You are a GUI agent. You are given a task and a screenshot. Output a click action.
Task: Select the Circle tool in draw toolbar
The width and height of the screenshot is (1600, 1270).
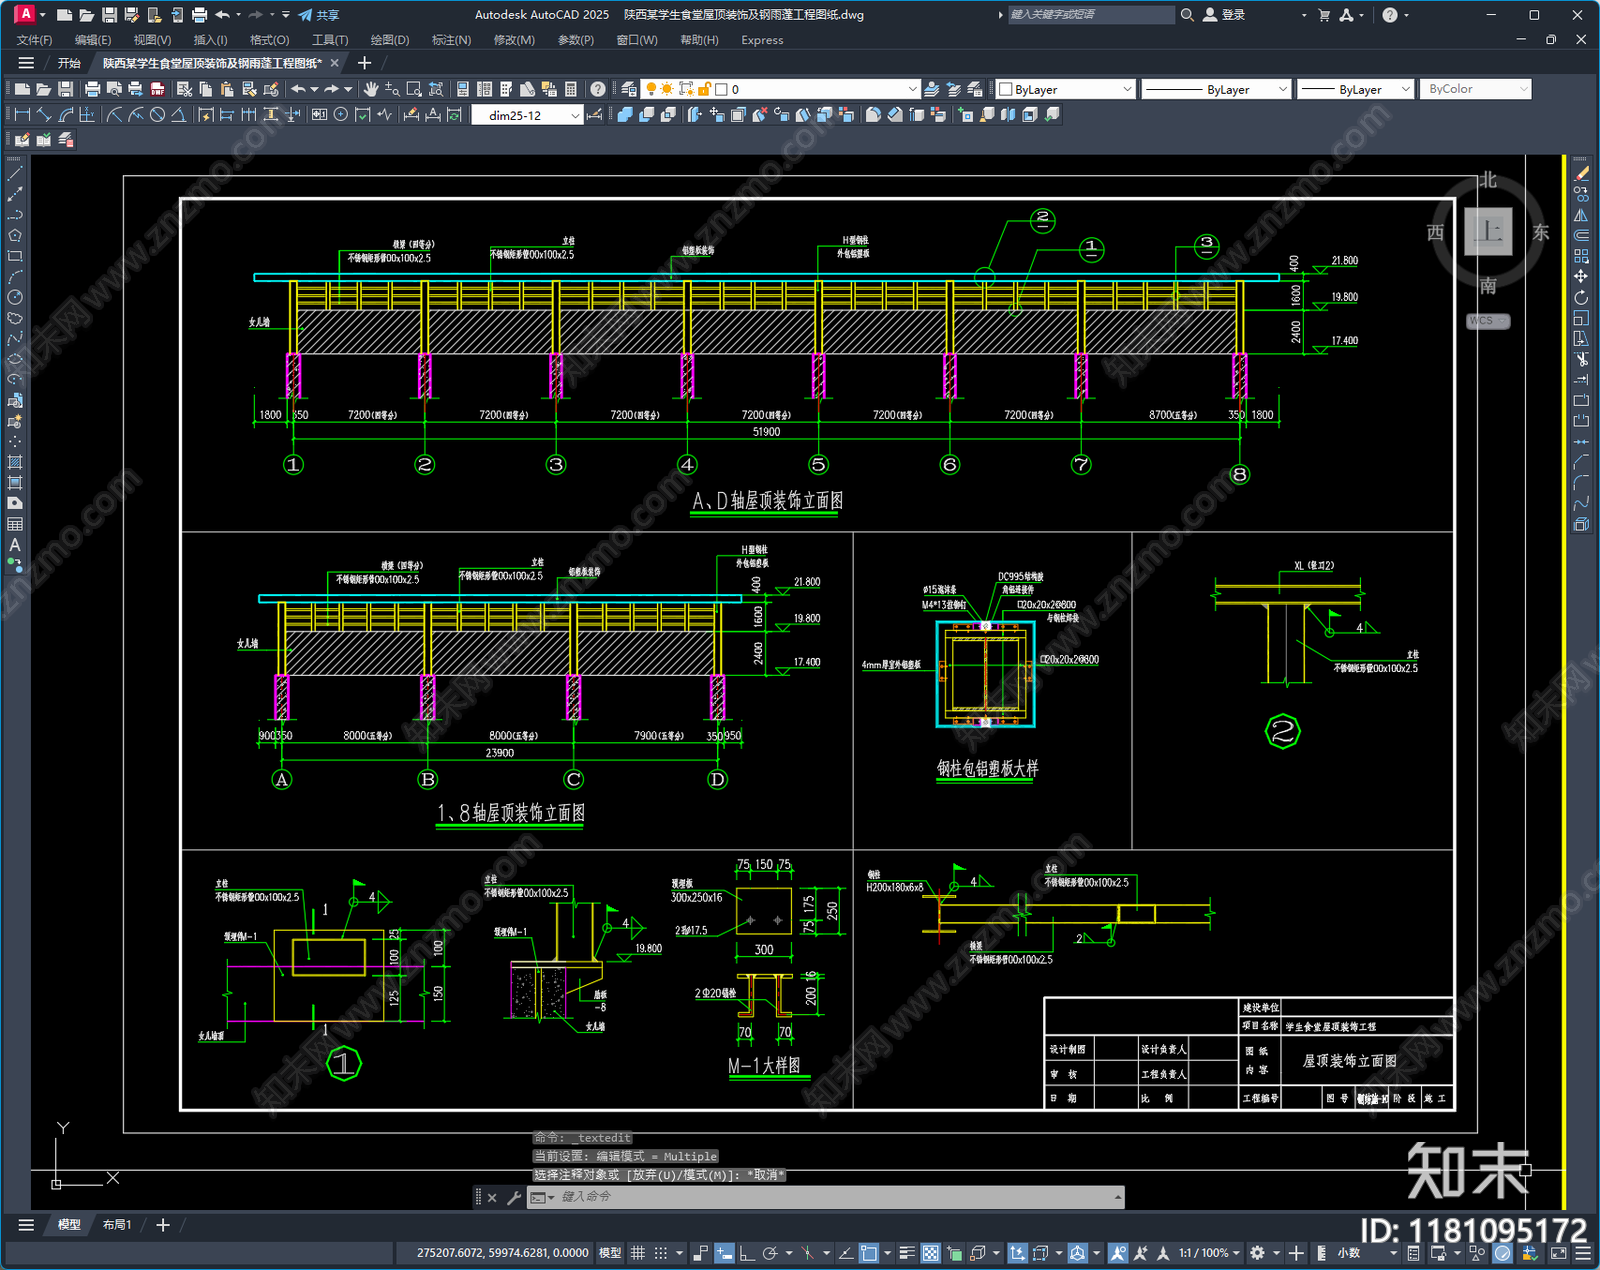click(x=15, y=297)
